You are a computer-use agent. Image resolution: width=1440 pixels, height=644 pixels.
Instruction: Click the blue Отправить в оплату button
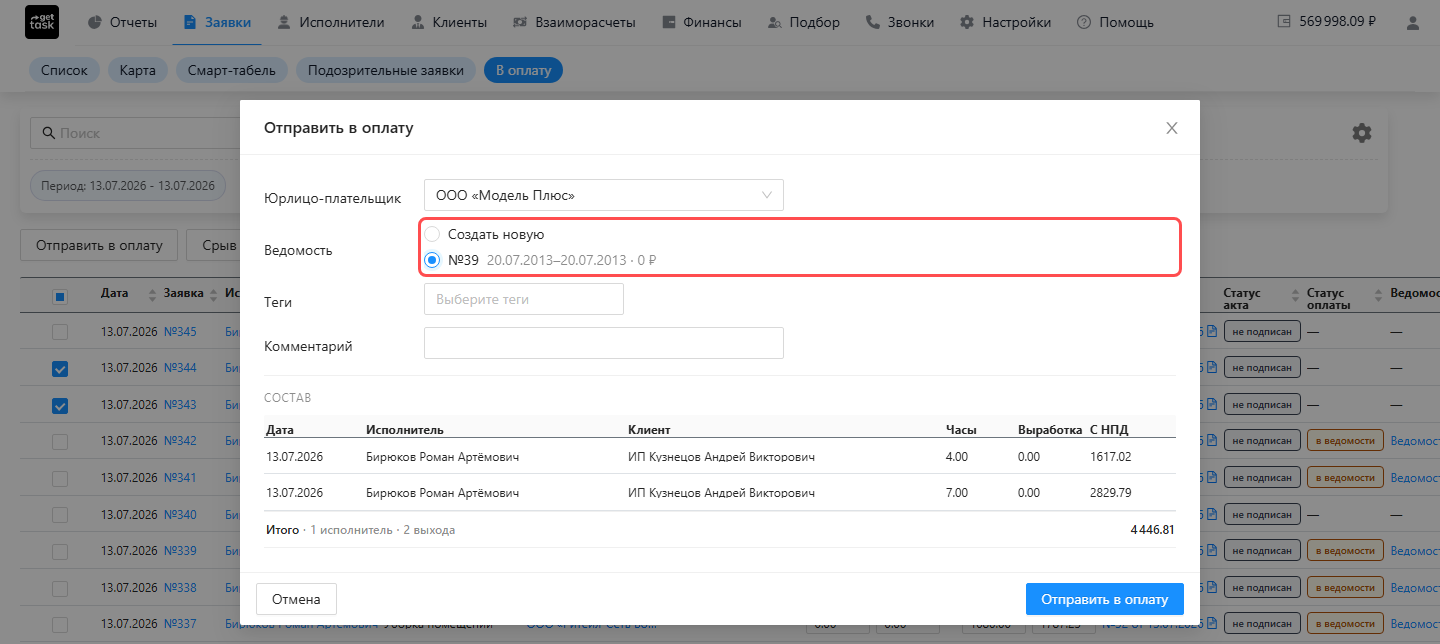click(x=1105, y=599)
